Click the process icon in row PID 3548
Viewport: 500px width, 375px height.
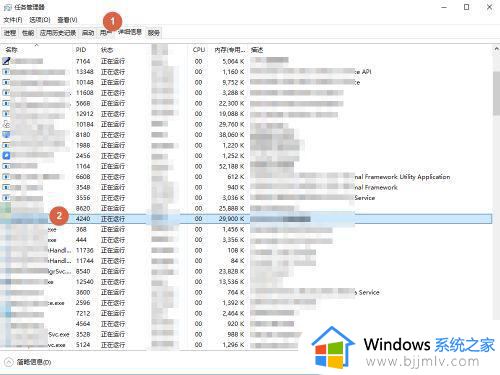coord(6,187)
